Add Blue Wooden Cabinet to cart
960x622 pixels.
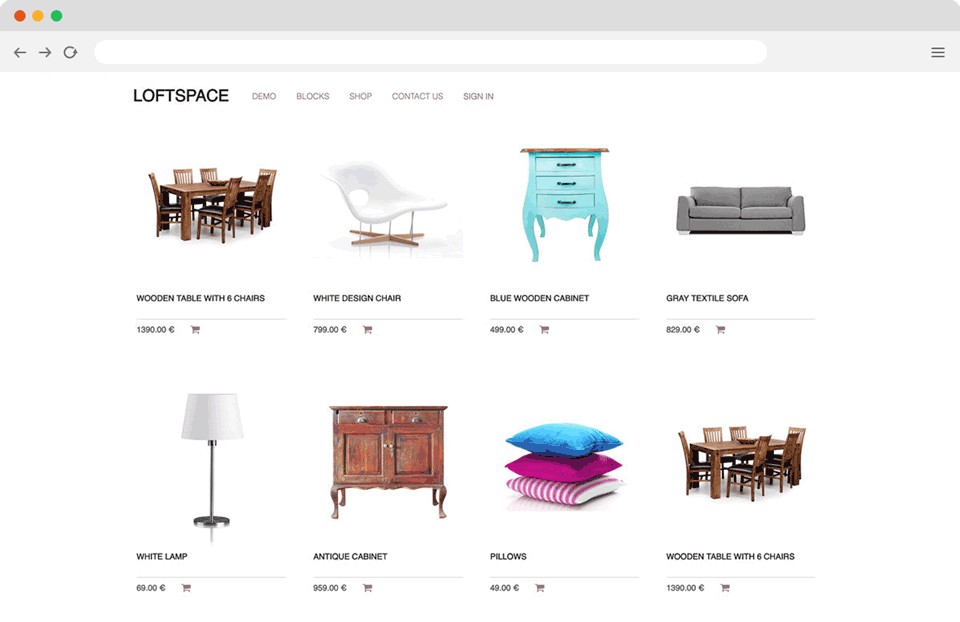544,329
